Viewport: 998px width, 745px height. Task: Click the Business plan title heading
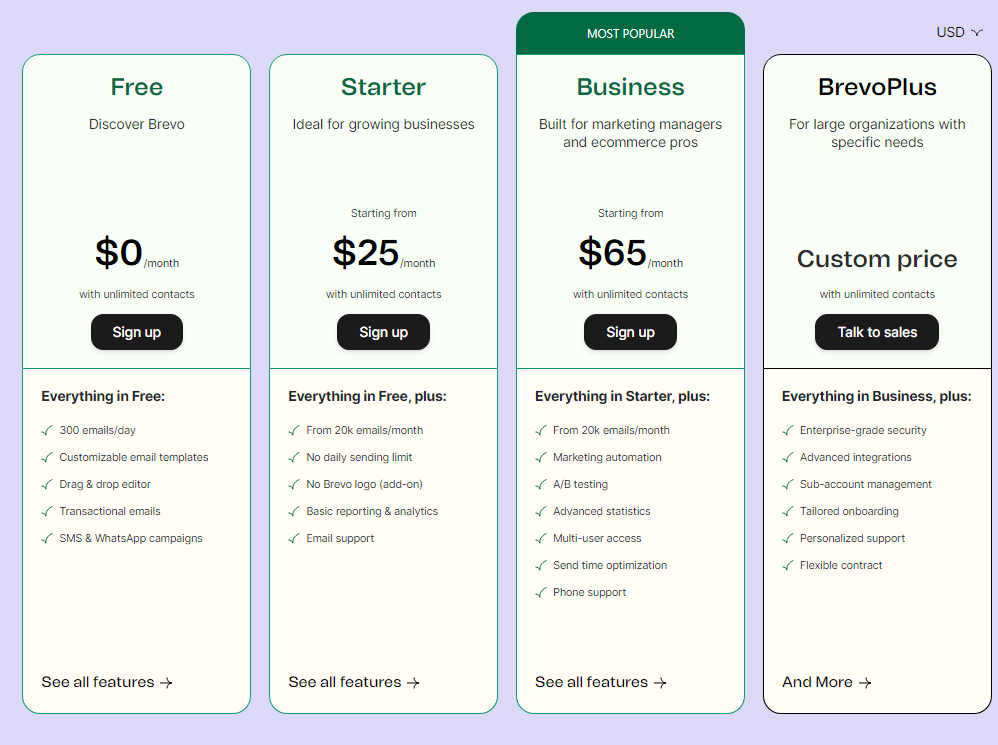pyautogui.click(x=630, y=87)
